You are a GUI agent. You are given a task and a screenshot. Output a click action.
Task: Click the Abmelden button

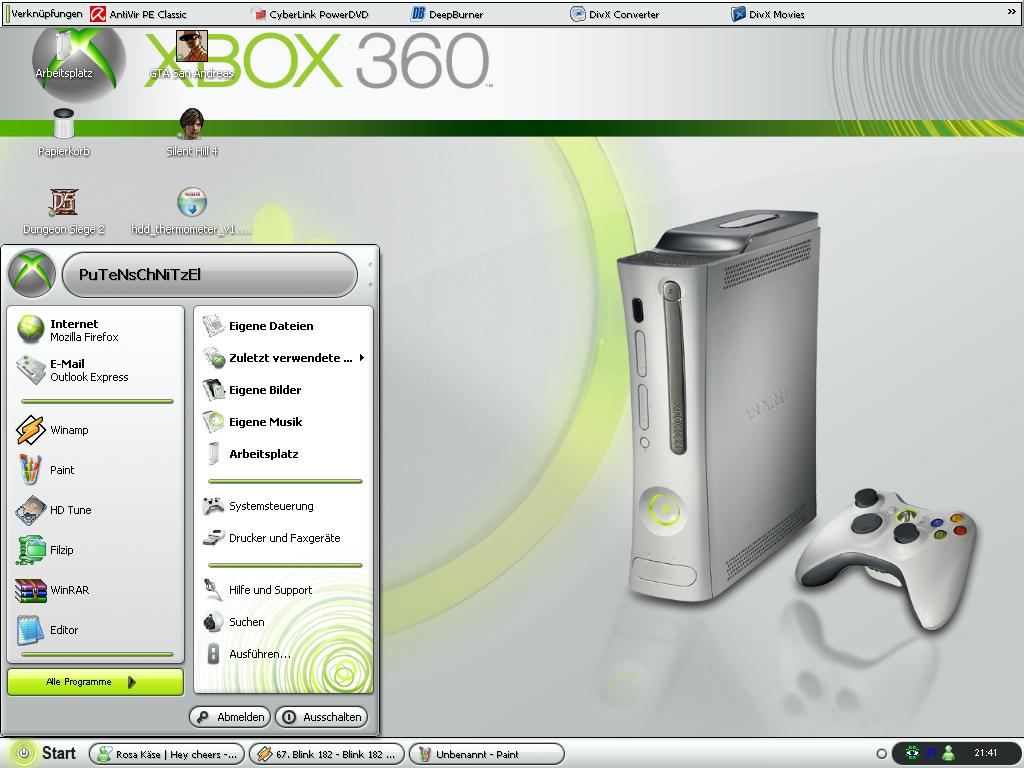tap(230, 717)
